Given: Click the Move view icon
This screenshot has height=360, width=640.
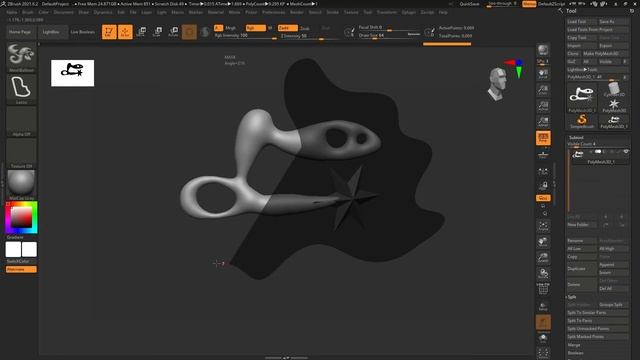Looking at the screenshot, I should click(x=543, y=242).
